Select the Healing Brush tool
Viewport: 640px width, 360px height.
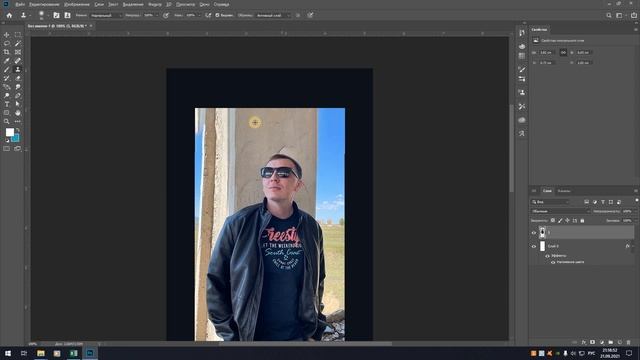tap(18, 61)
